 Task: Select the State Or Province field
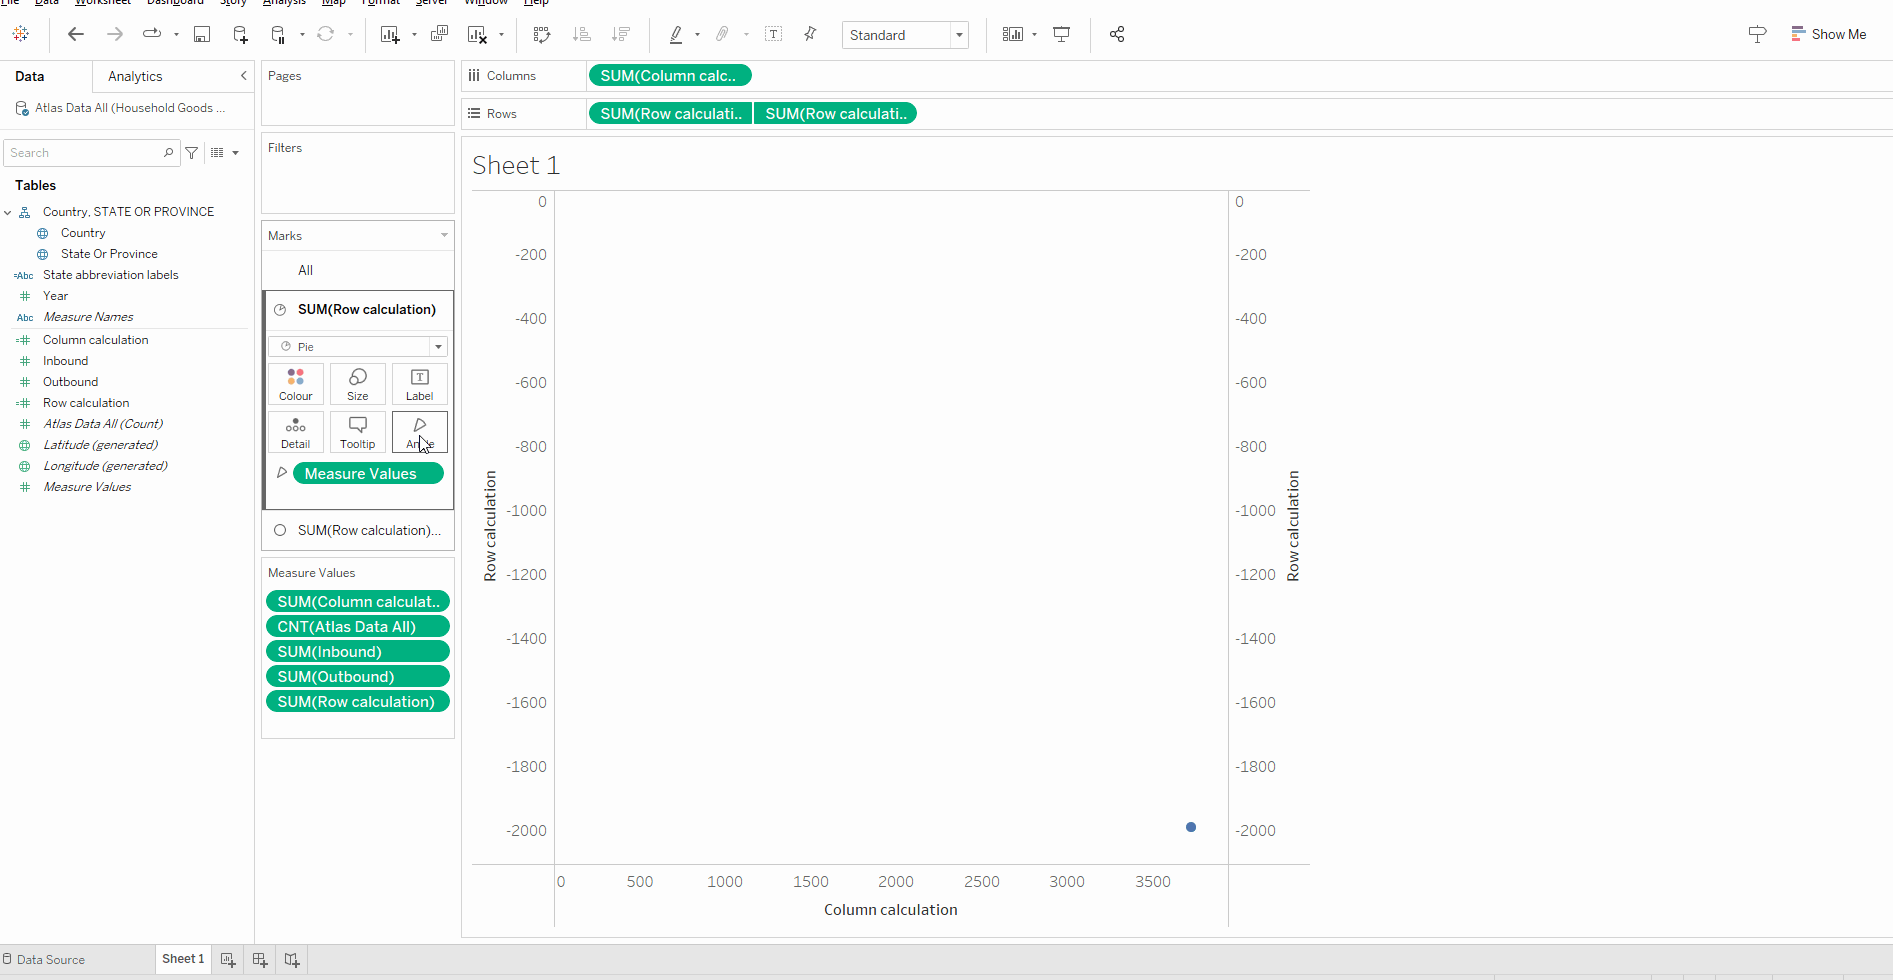tap(109, 254)
